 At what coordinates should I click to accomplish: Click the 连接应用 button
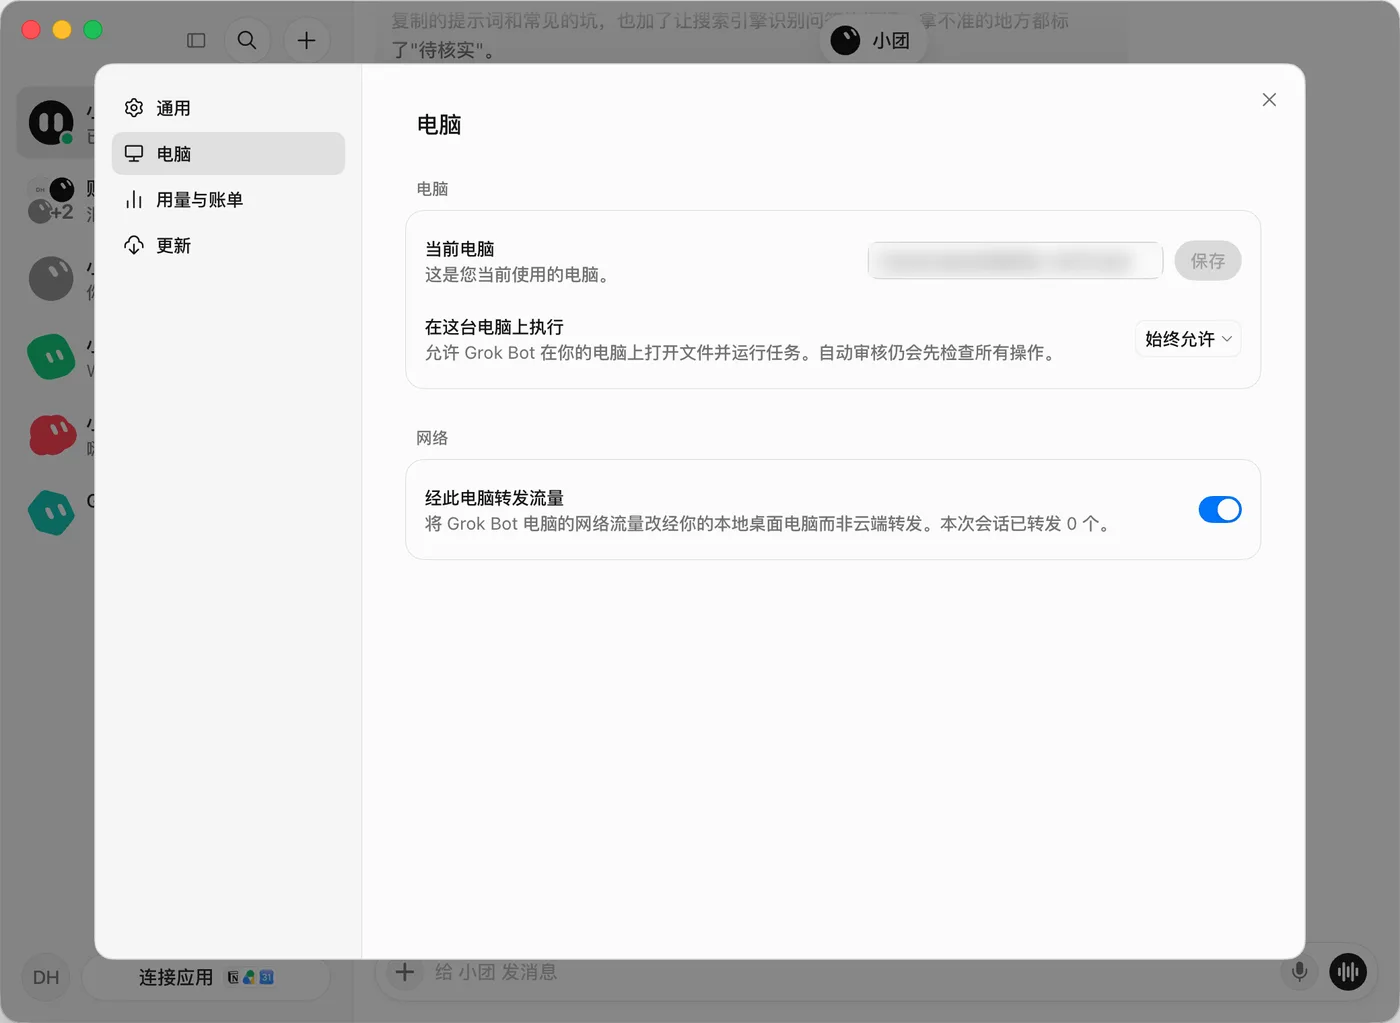(206, 977)
